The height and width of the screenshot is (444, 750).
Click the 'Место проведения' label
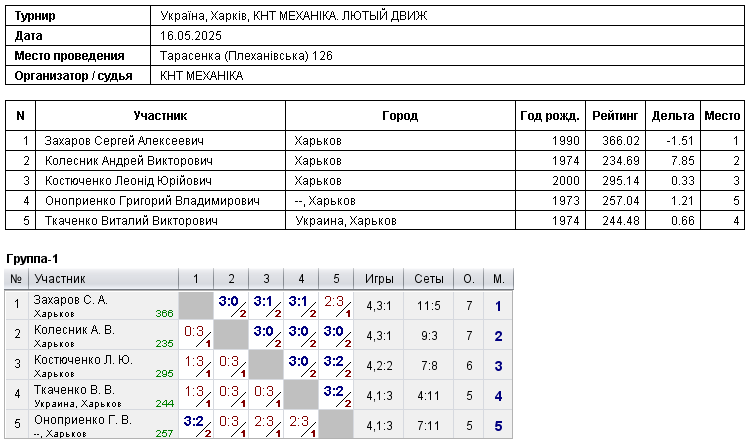69,56
